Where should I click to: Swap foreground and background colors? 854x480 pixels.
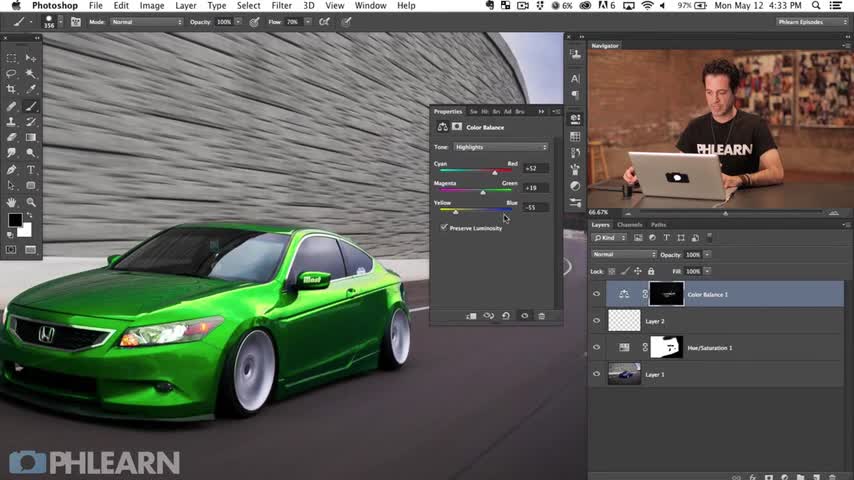[29, 216]
